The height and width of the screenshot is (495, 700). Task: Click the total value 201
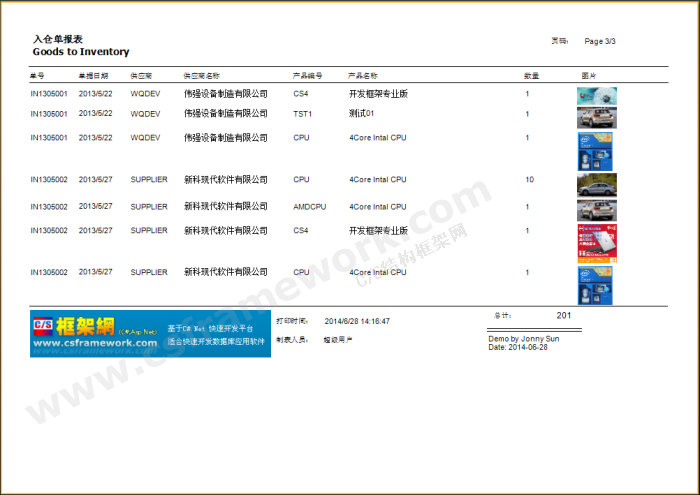[x=564, y=316]
